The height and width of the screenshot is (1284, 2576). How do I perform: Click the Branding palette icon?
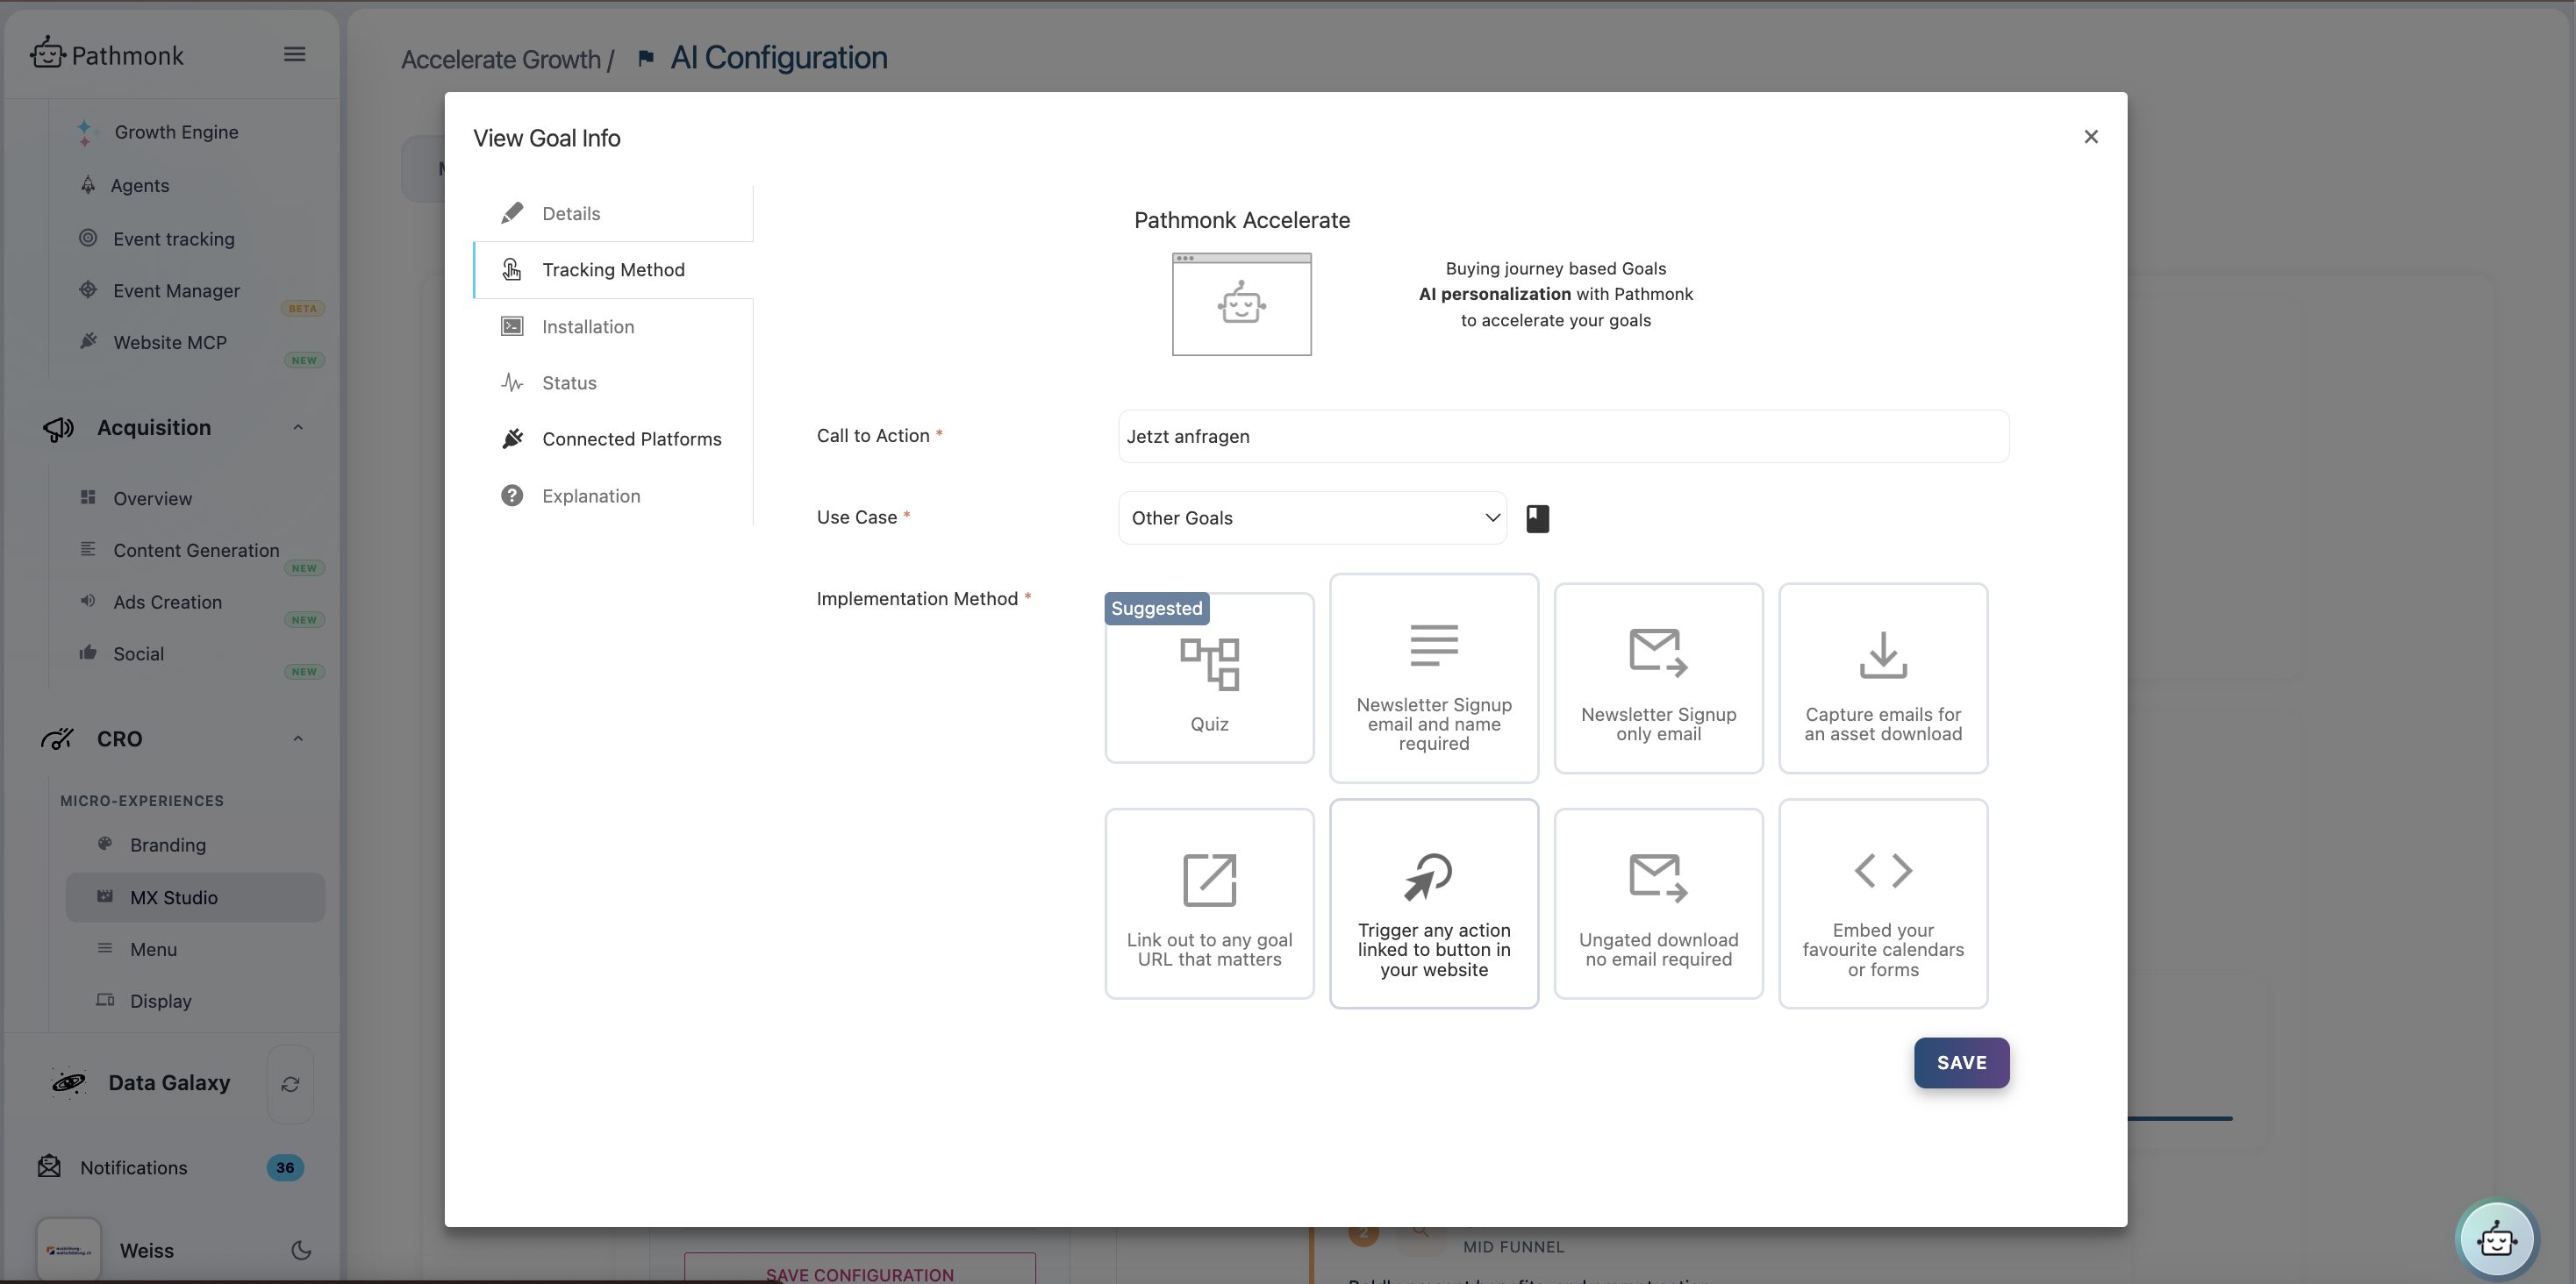pyautogui.click(x=105, y=844)
